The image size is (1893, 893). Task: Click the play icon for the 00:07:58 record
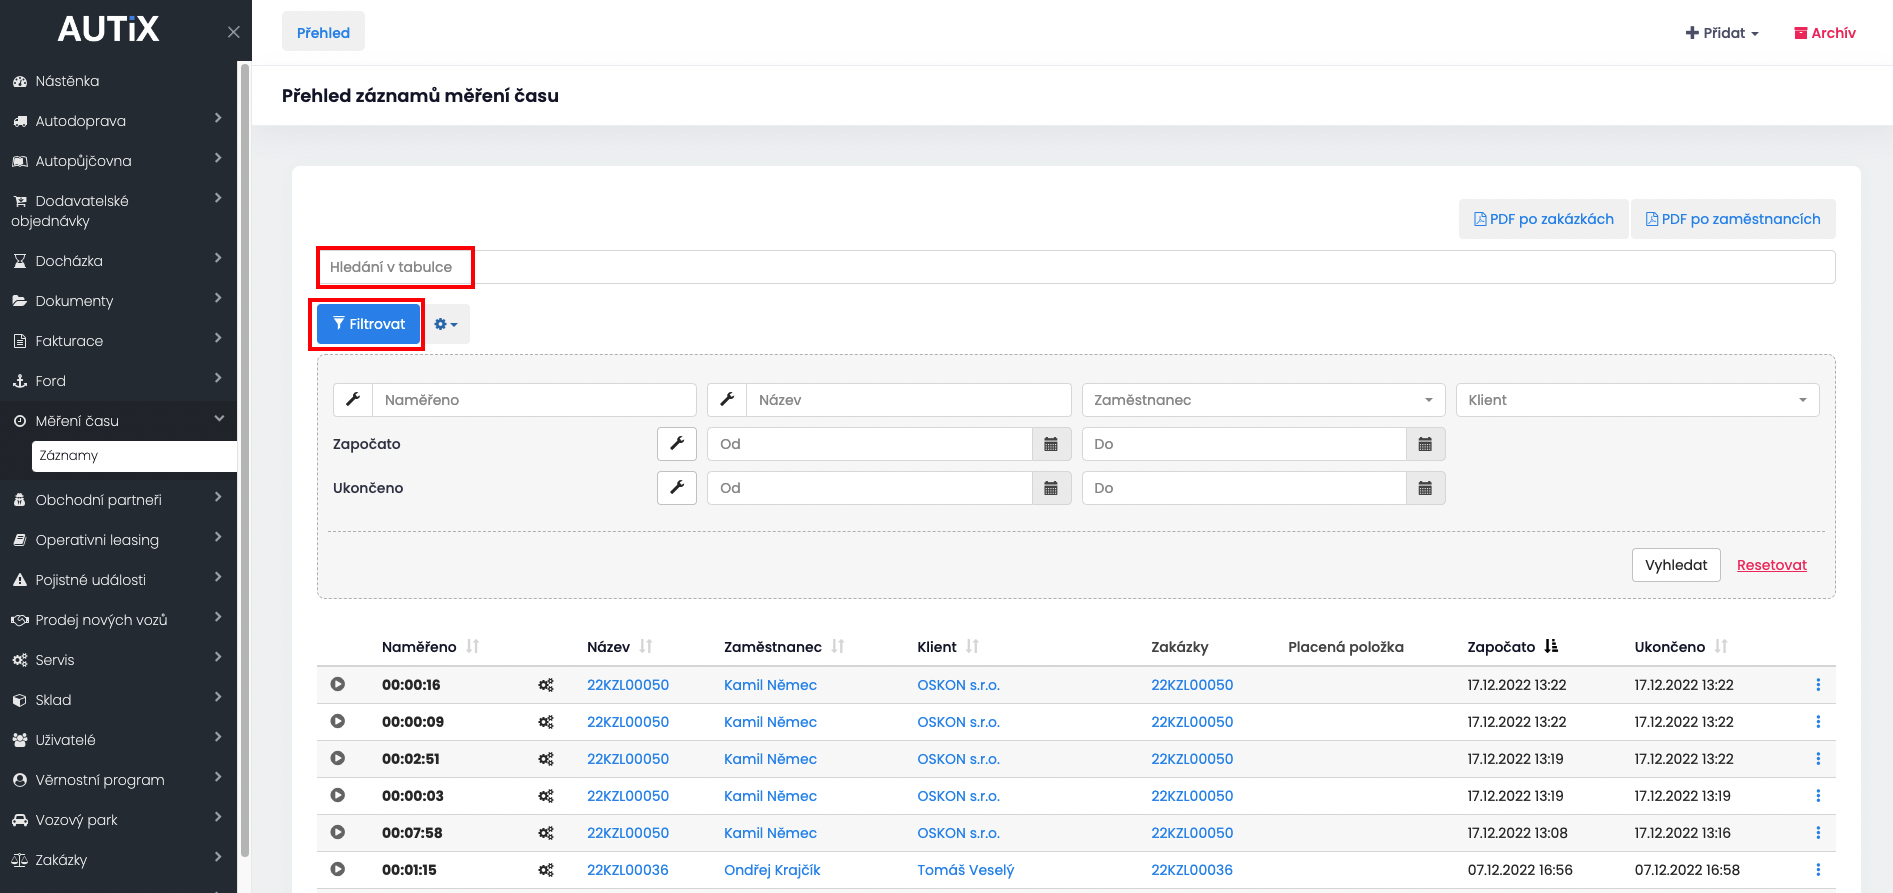coord(338,833)
